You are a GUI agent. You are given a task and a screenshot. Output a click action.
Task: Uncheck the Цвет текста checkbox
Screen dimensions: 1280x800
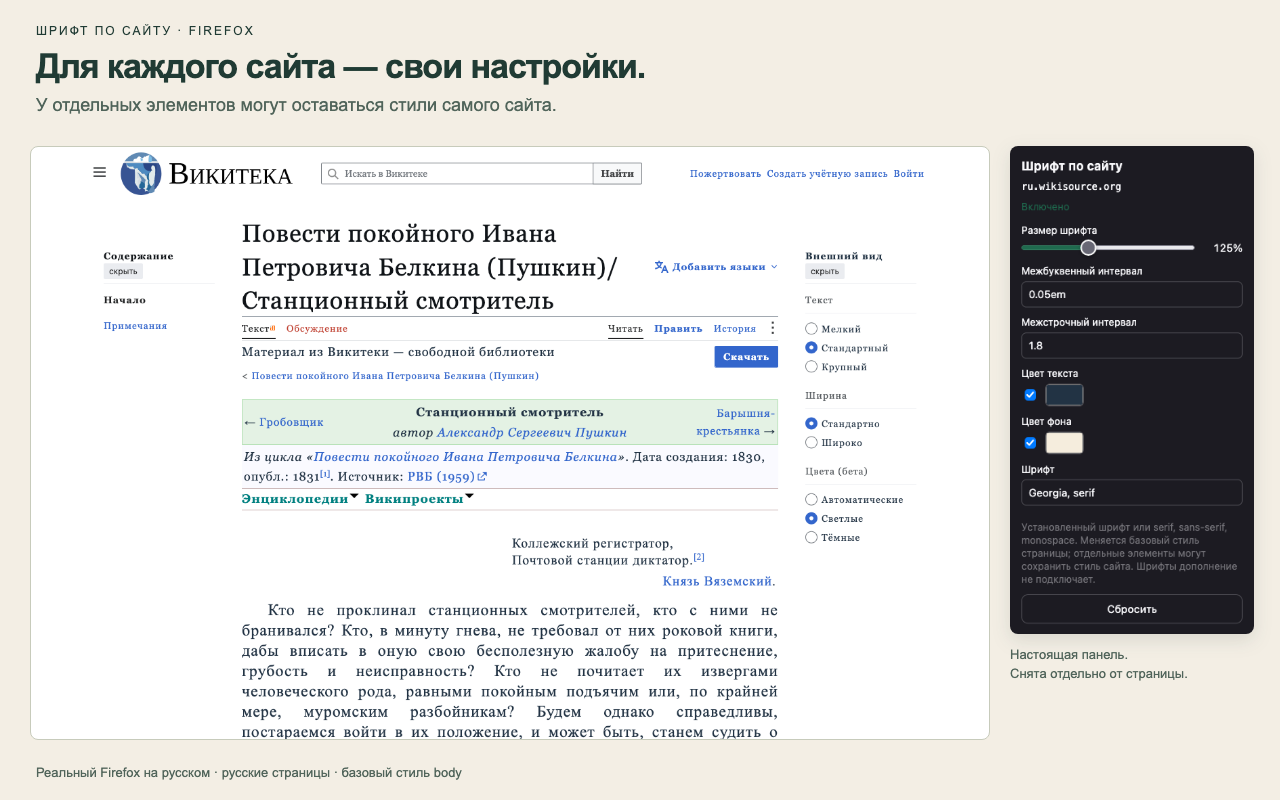coord(1030,395)
